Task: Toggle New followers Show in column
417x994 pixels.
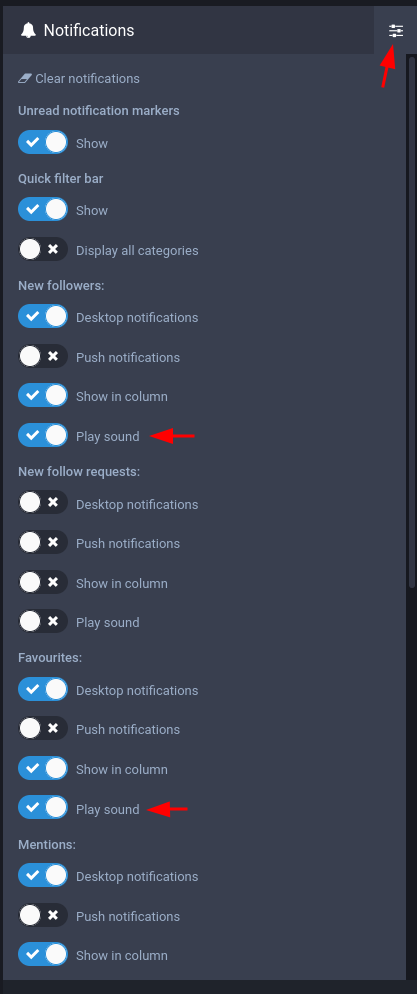Action: [x=43, y=396]
